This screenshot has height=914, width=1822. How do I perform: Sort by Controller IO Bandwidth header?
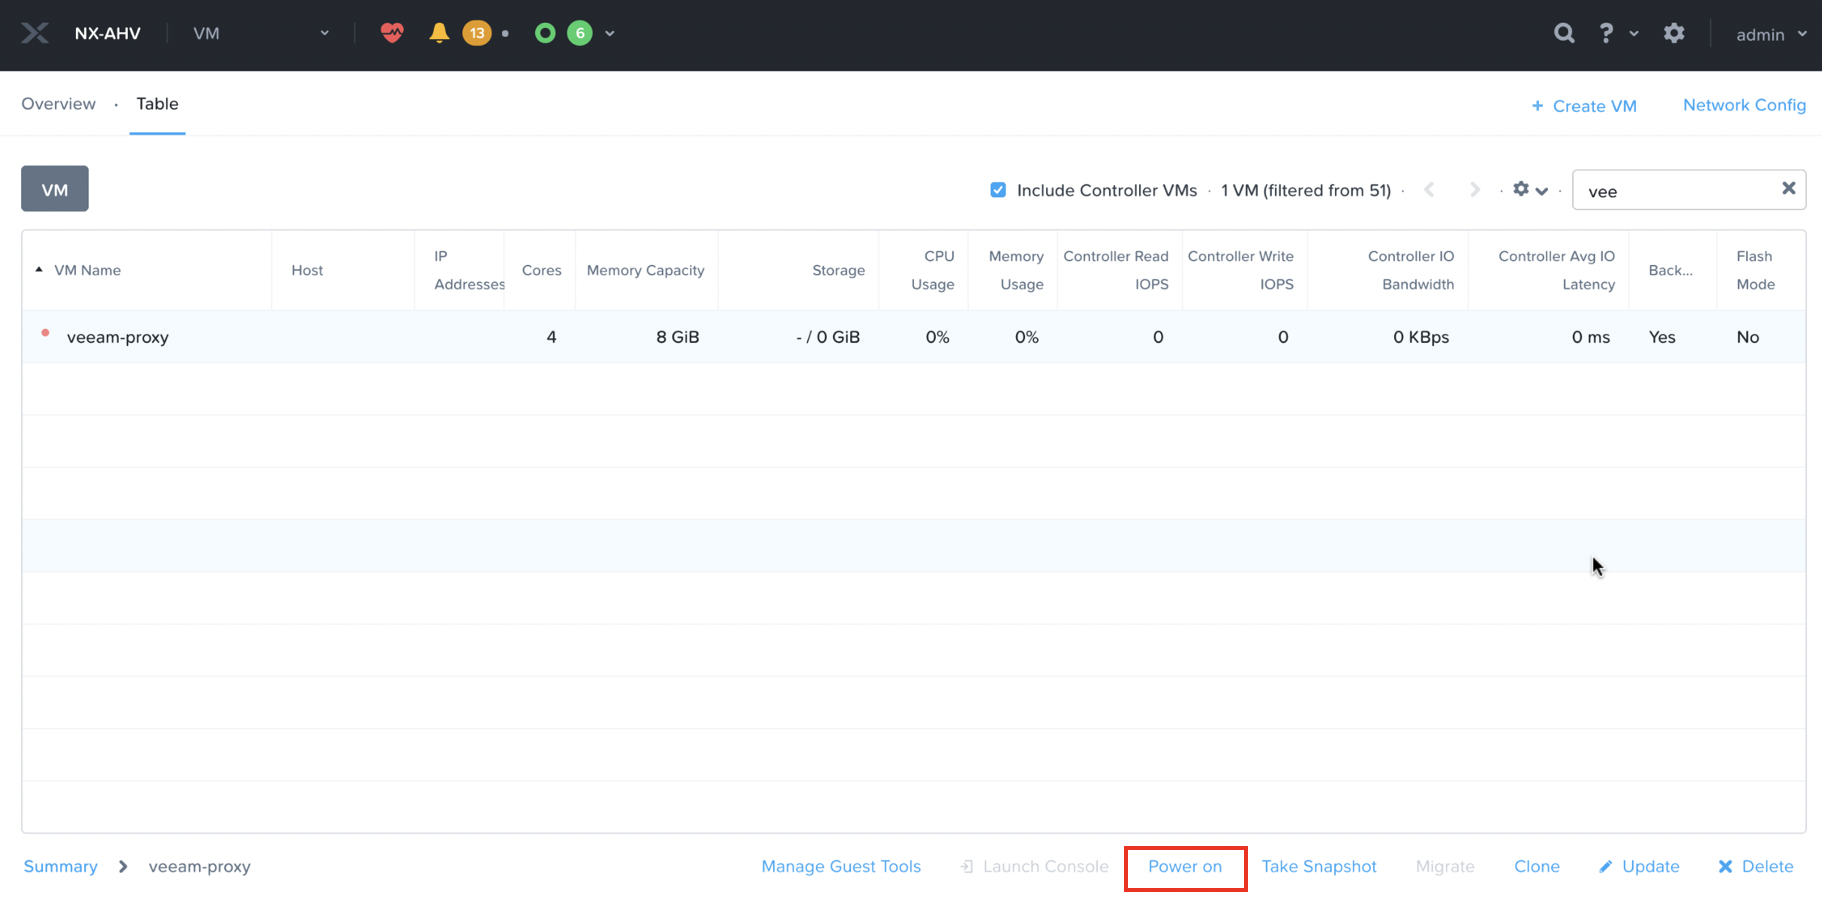click(1411, 270)
